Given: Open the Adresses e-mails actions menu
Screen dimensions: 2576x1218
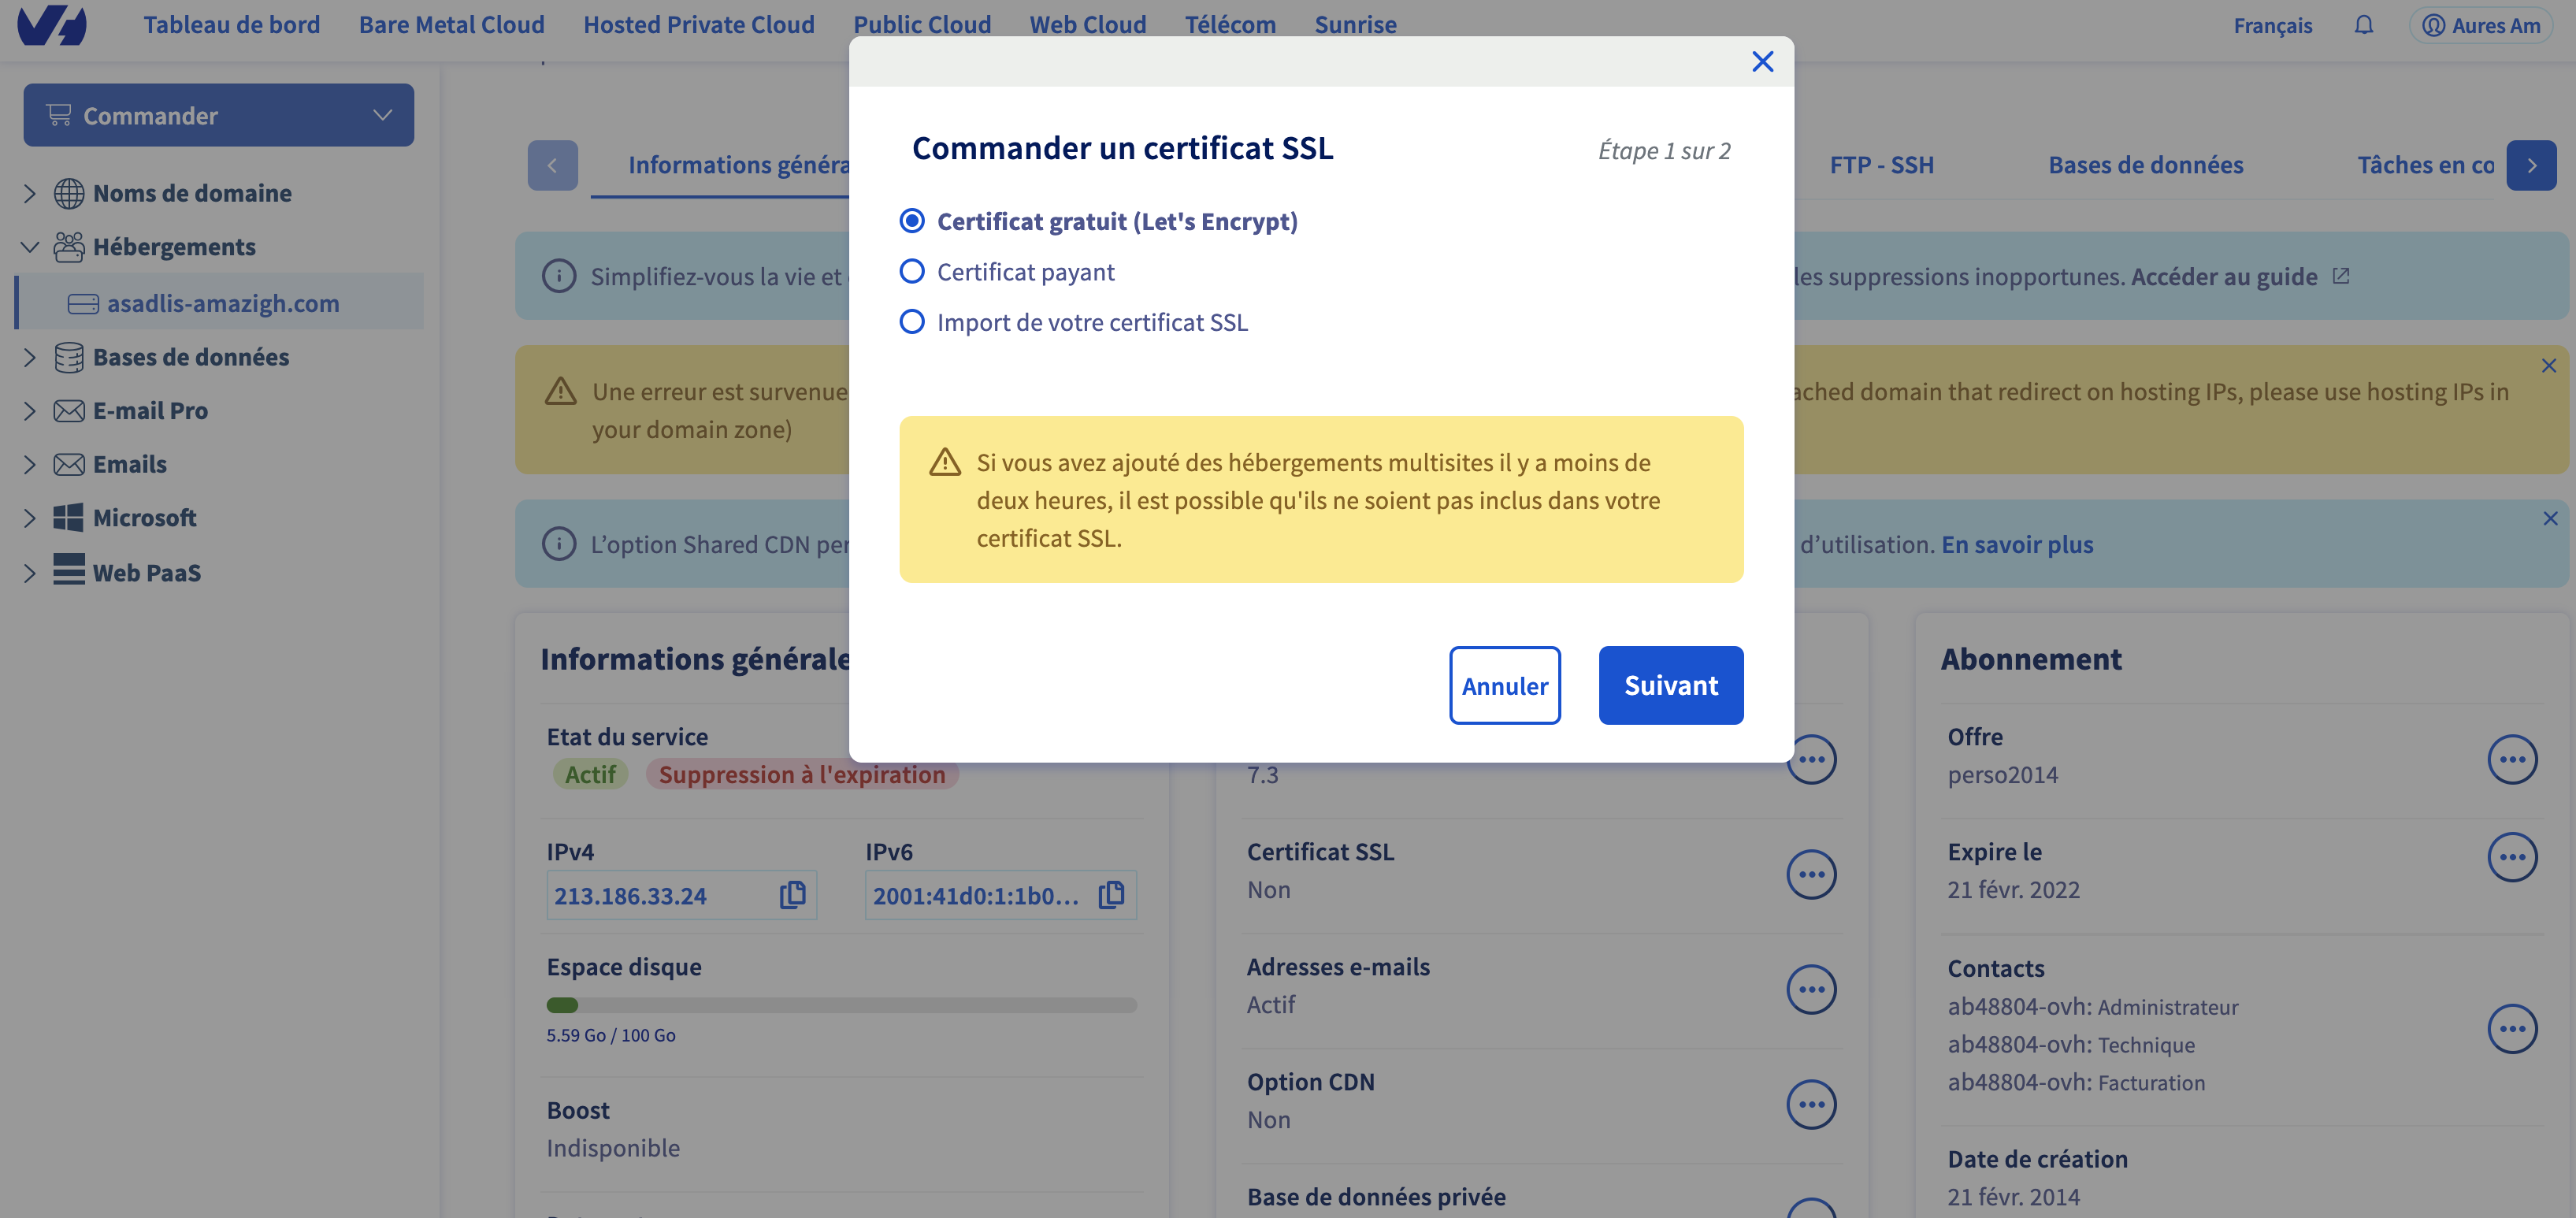Looking at the screenshot, I should point(1811,990).
